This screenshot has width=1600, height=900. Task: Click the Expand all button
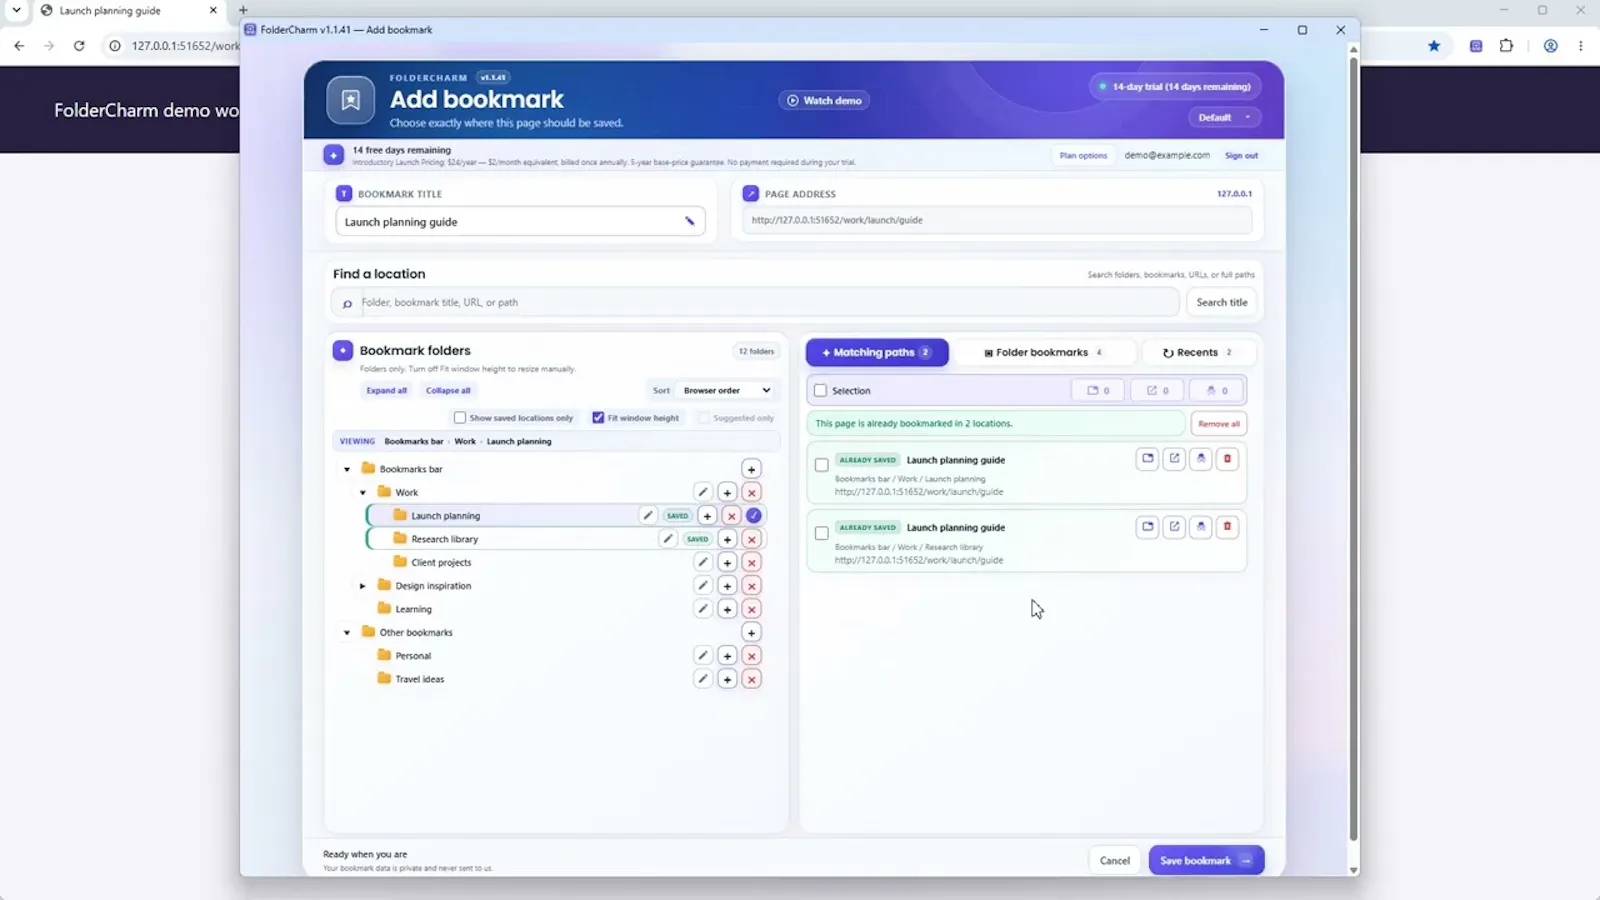point(386,391)
